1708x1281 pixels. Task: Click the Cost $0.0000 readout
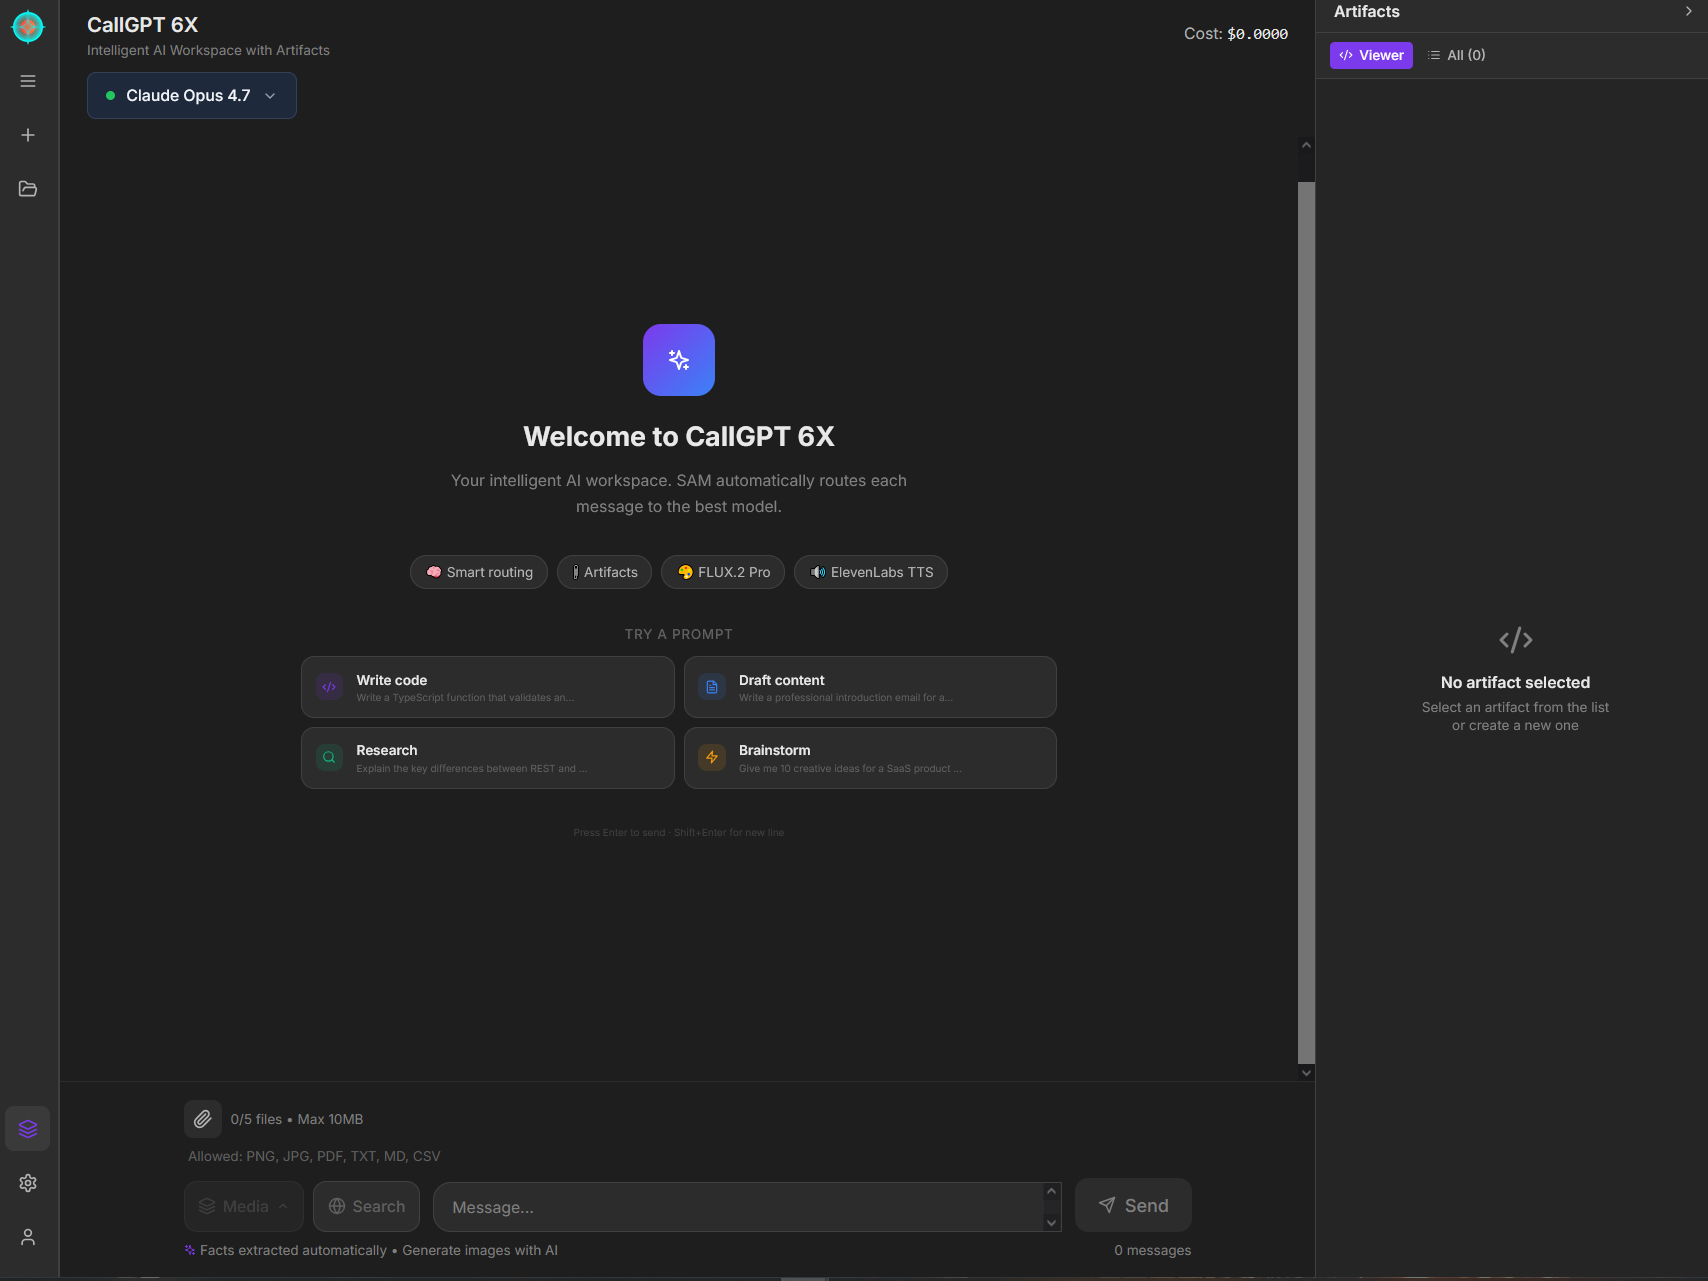1236,34
